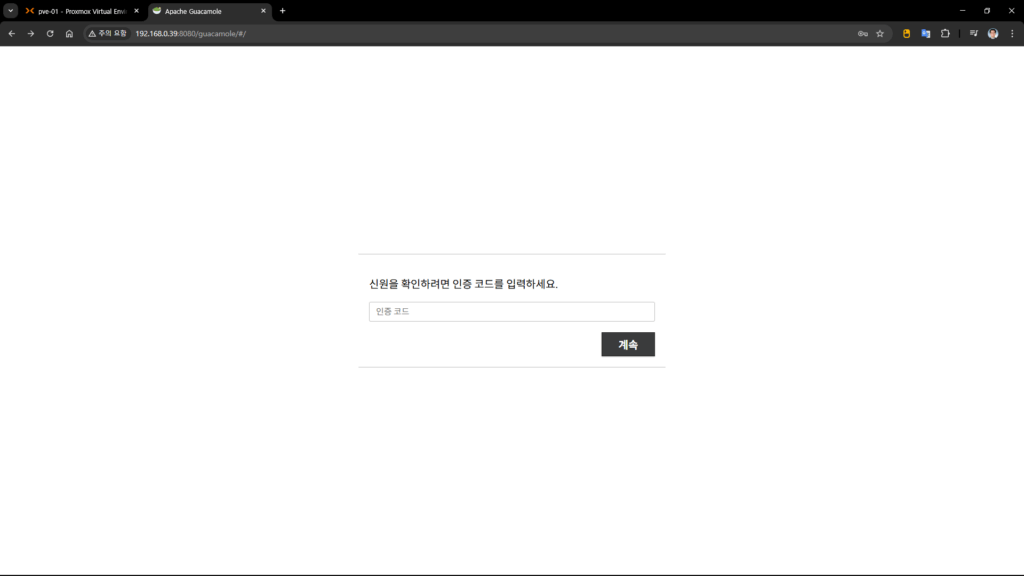Bookmark this page with the star icon
This screenshot has height=576, width=1024.
click(880, 33)
